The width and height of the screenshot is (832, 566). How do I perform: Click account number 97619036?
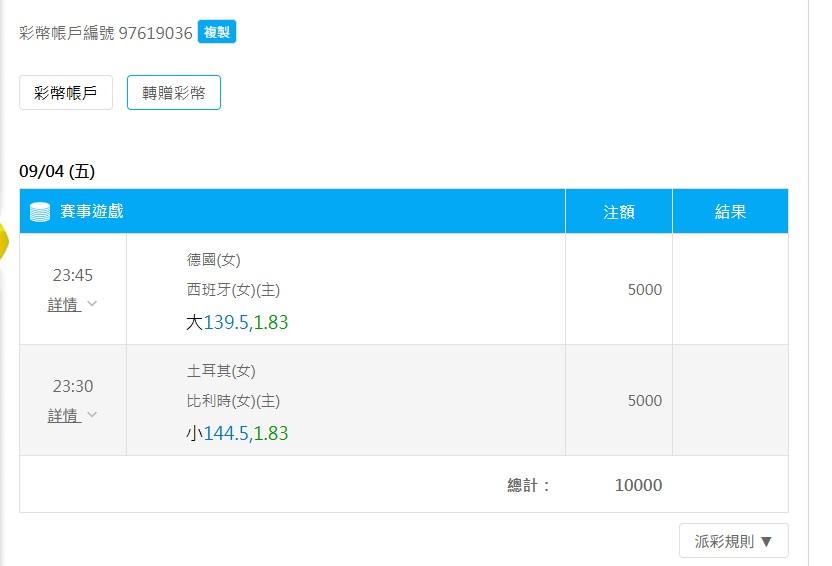155,33
